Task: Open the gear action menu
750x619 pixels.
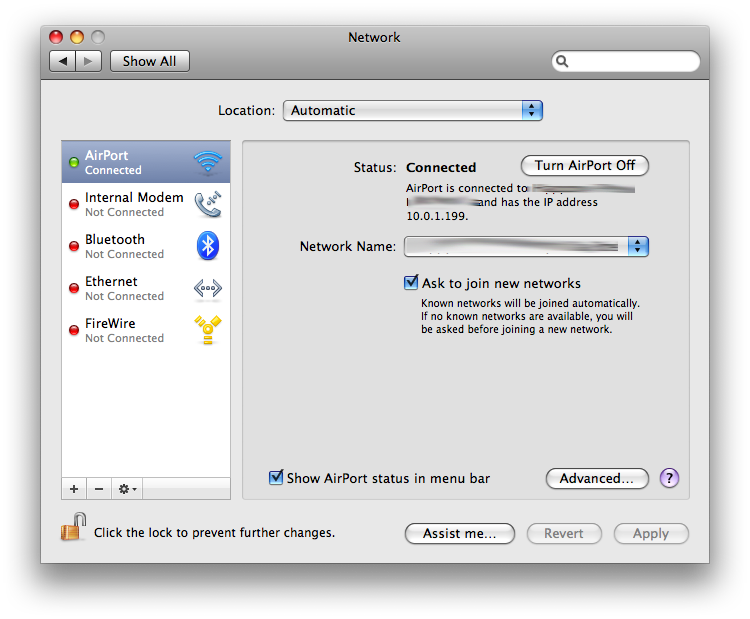Action: (x=127, y=489)
